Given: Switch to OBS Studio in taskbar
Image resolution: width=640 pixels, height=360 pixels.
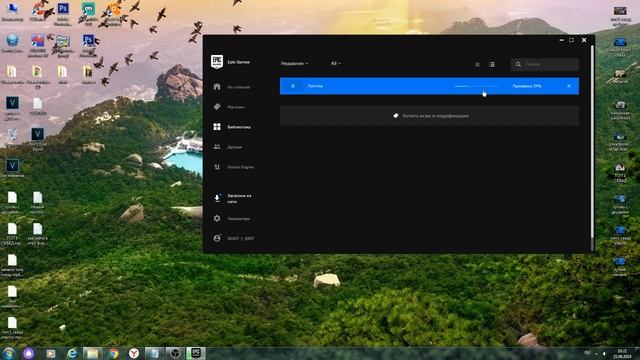Looking at the screenshot, I should [x=175, y=353].
